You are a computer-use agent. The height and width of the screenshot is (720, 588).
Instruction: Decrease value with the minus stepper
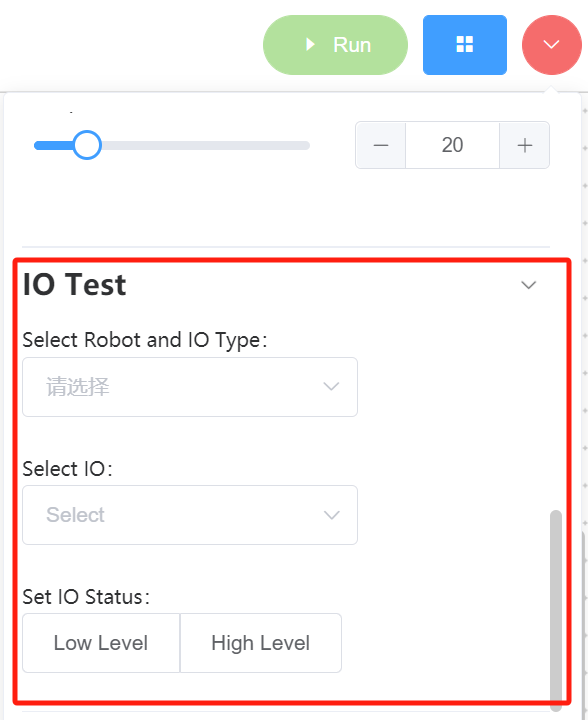pos(381,145)
